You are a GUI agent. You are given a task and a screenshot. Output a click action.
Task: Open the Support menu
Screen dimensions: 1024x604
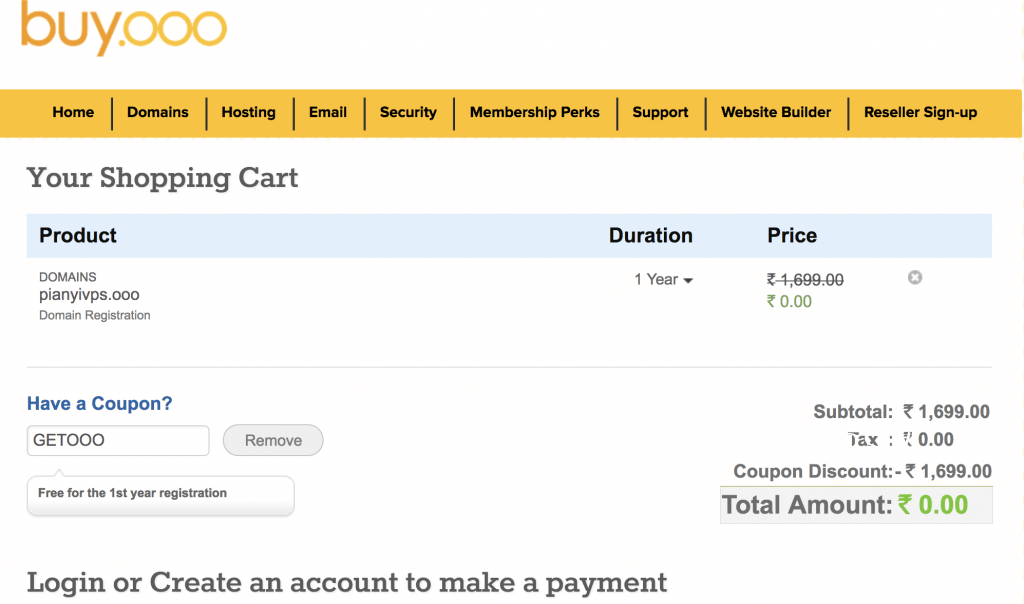pos(660,112)
